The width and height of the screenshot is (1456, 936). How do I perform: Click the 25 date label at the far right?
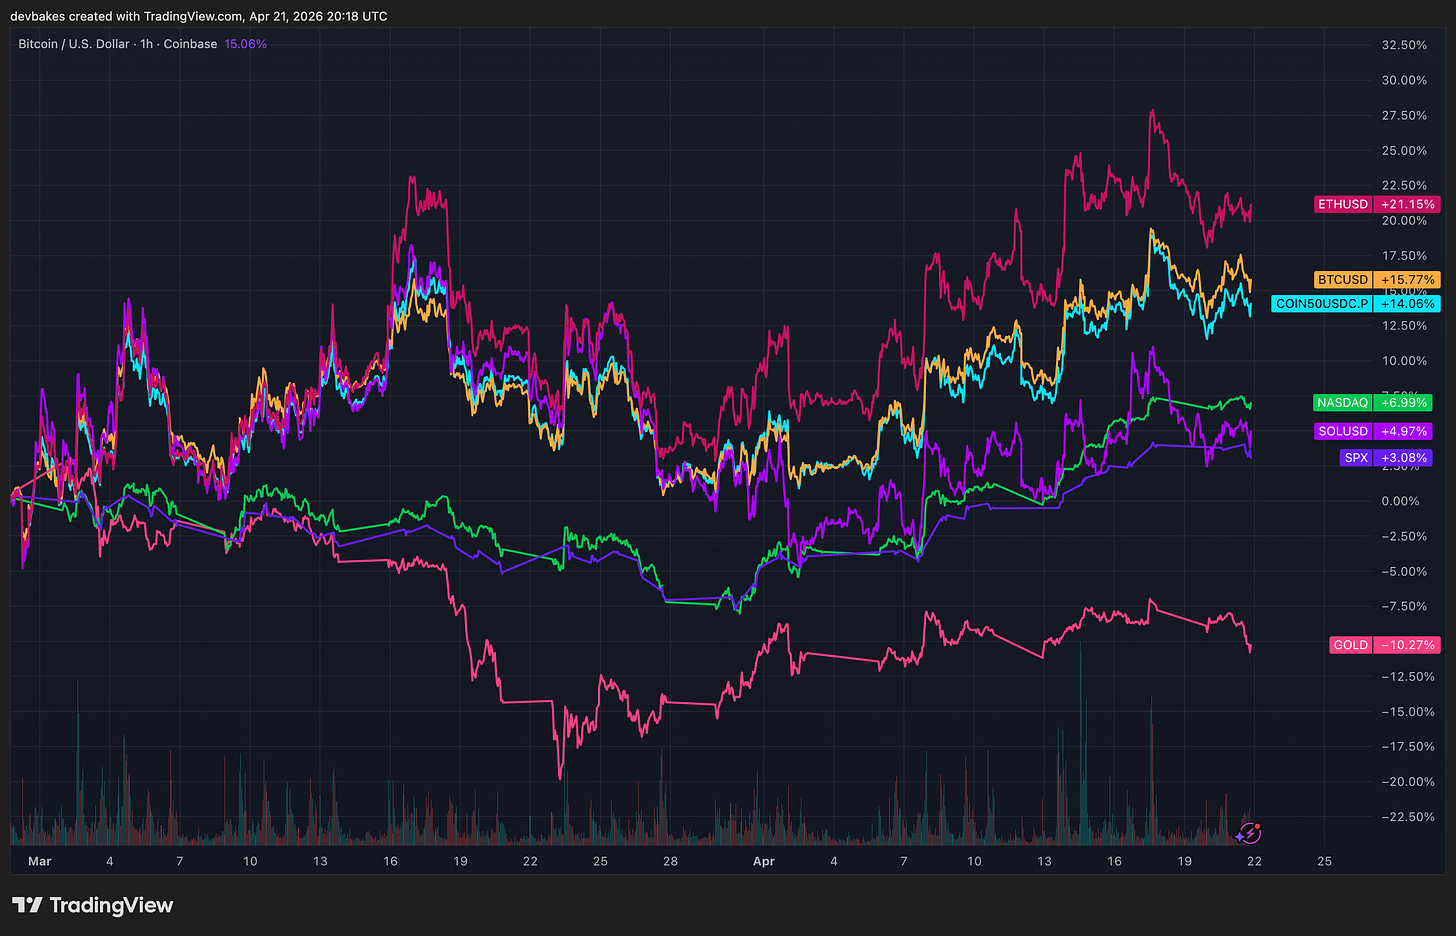coord(1325,861)
